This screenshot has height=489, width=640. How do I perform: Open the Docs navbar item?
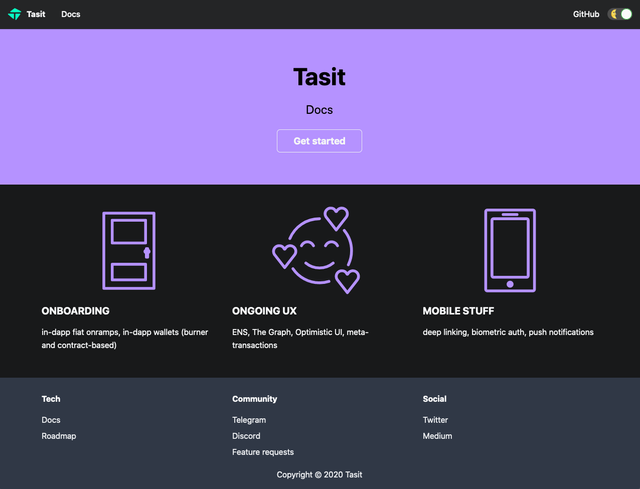[71, 15]
